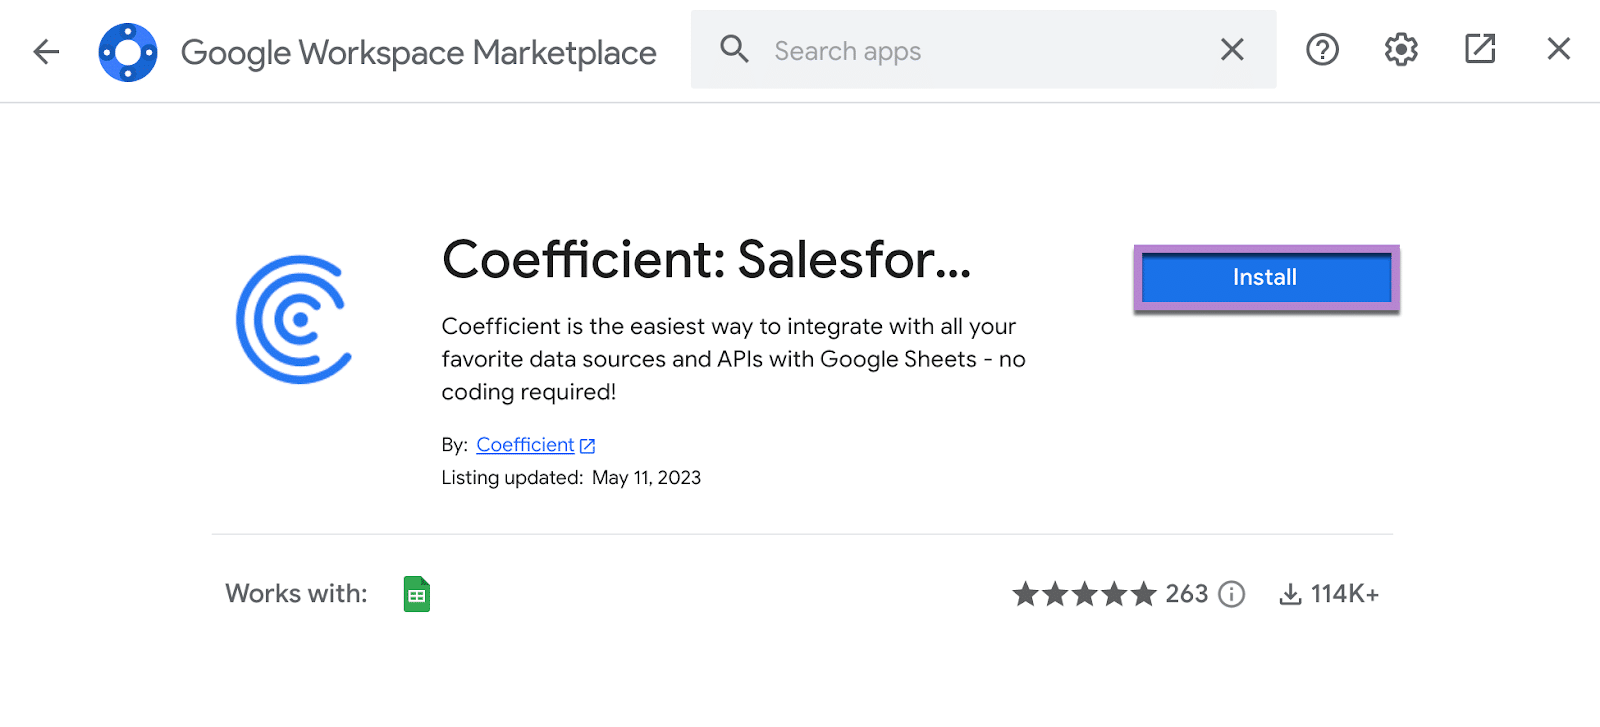Click the Google Workspace Marketplace logo
This screenshot has height=727, width=1600.
point(128,52)
